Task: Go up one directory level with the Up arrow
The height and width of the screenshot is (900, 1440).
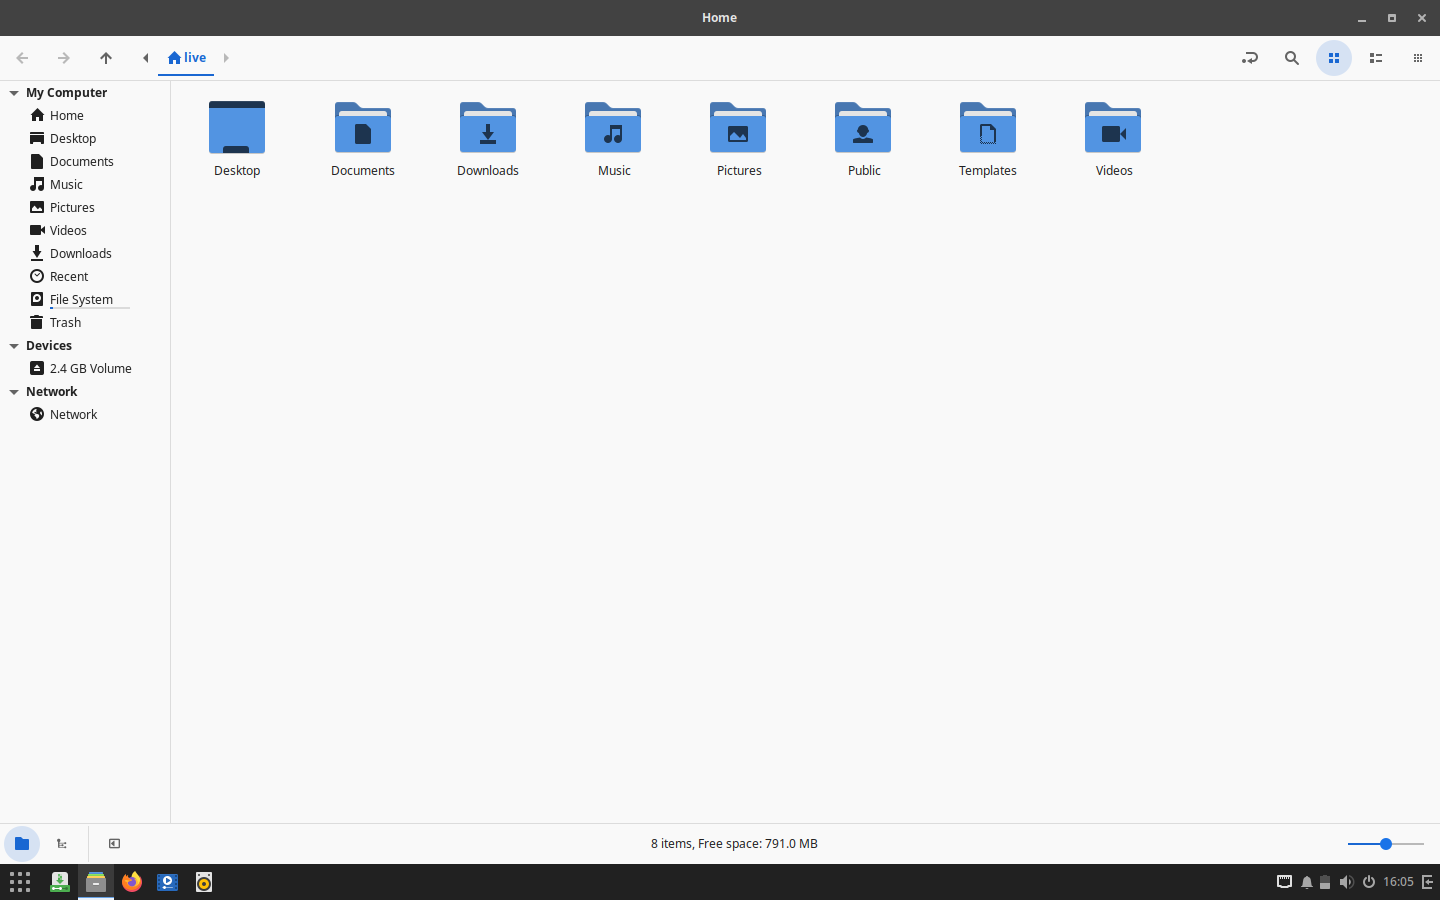Action: [x=105, y=58]
